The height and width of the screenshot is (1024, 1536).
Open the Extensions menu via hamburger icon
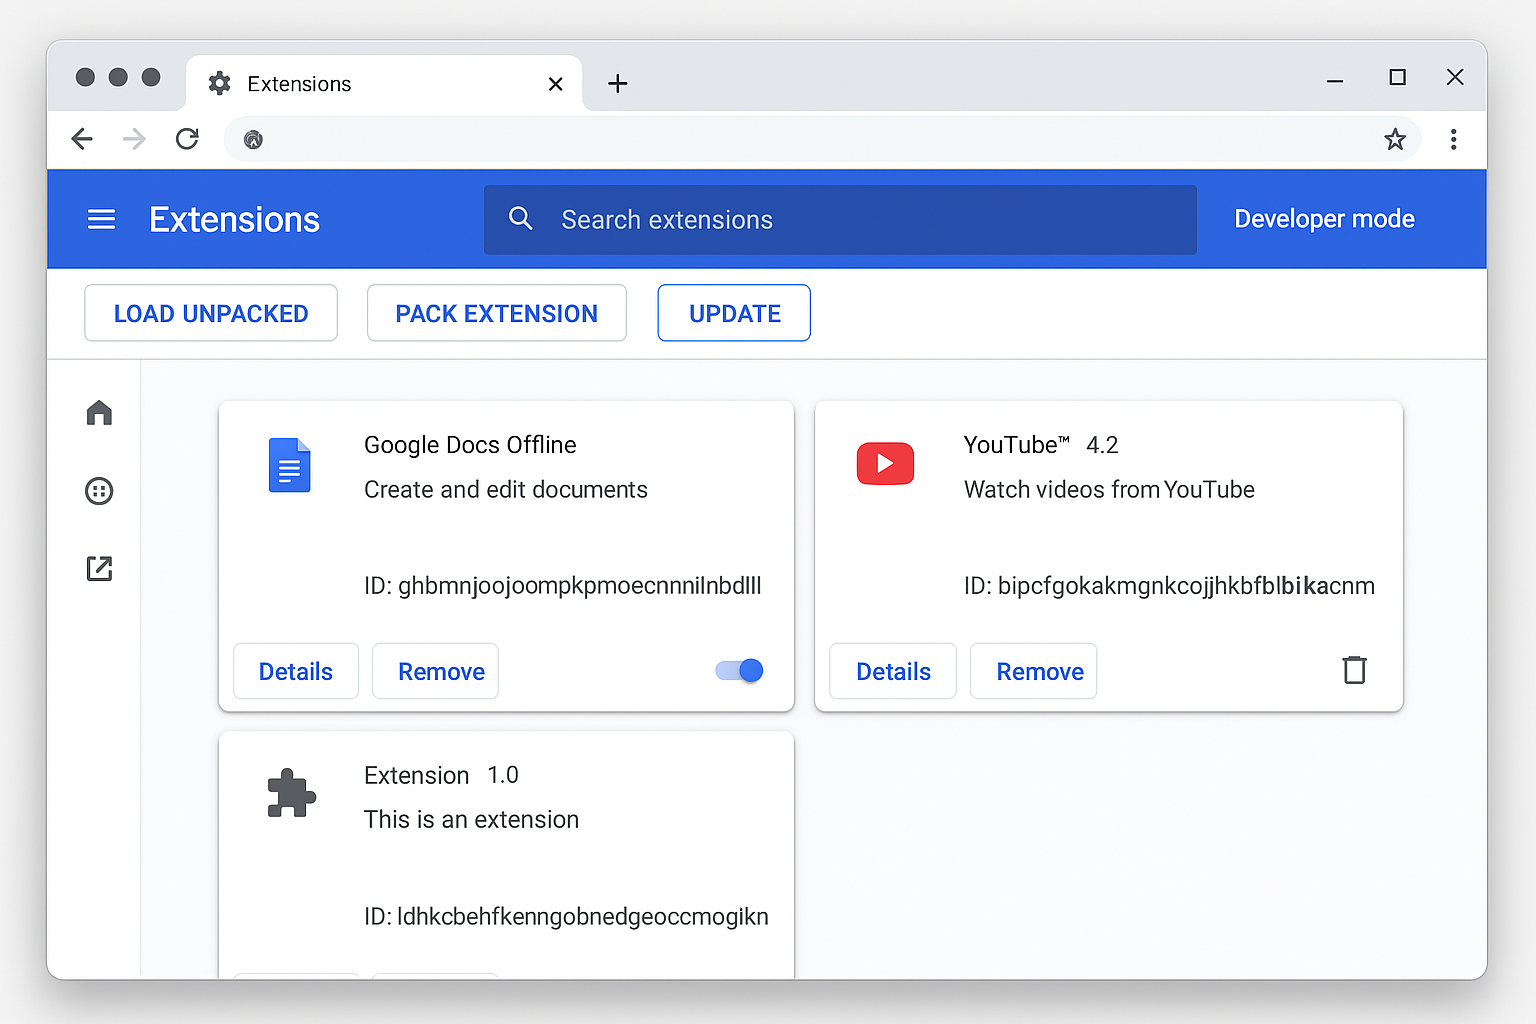click(x=101, y=219)
